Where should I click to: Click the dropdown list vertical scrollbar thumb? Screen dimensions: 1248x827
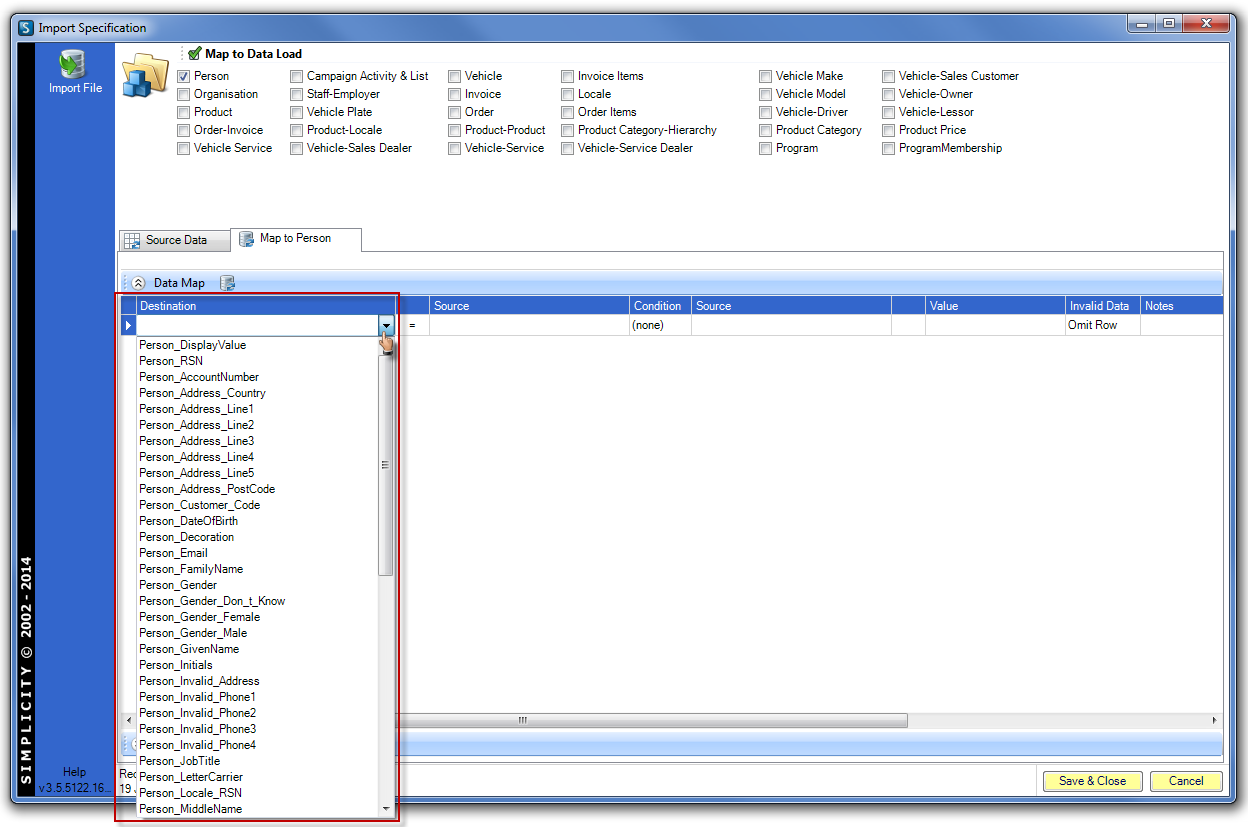(386, 465)
